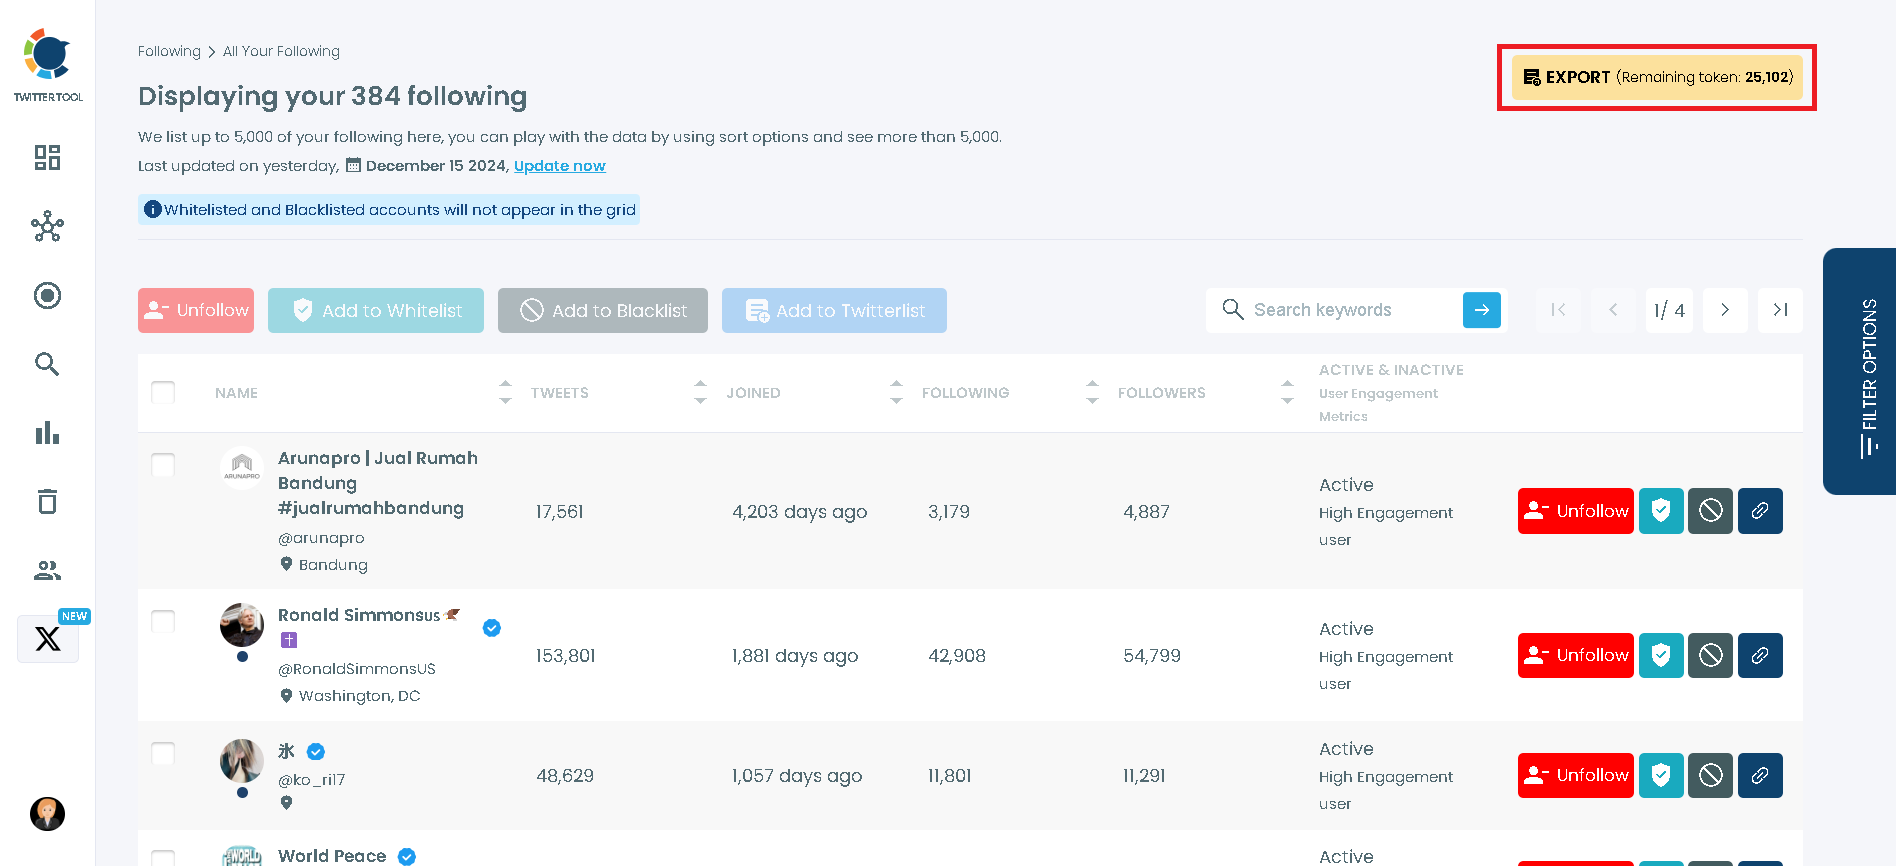Select the Arunapro row checkbox
Viewport: 1896px width, 866px height.
[163, 465]
